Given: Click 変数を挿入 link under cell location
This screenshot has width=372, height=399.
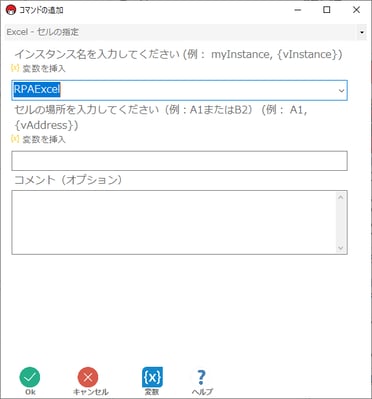Looking at the screenshot, I should coord(44,139).
